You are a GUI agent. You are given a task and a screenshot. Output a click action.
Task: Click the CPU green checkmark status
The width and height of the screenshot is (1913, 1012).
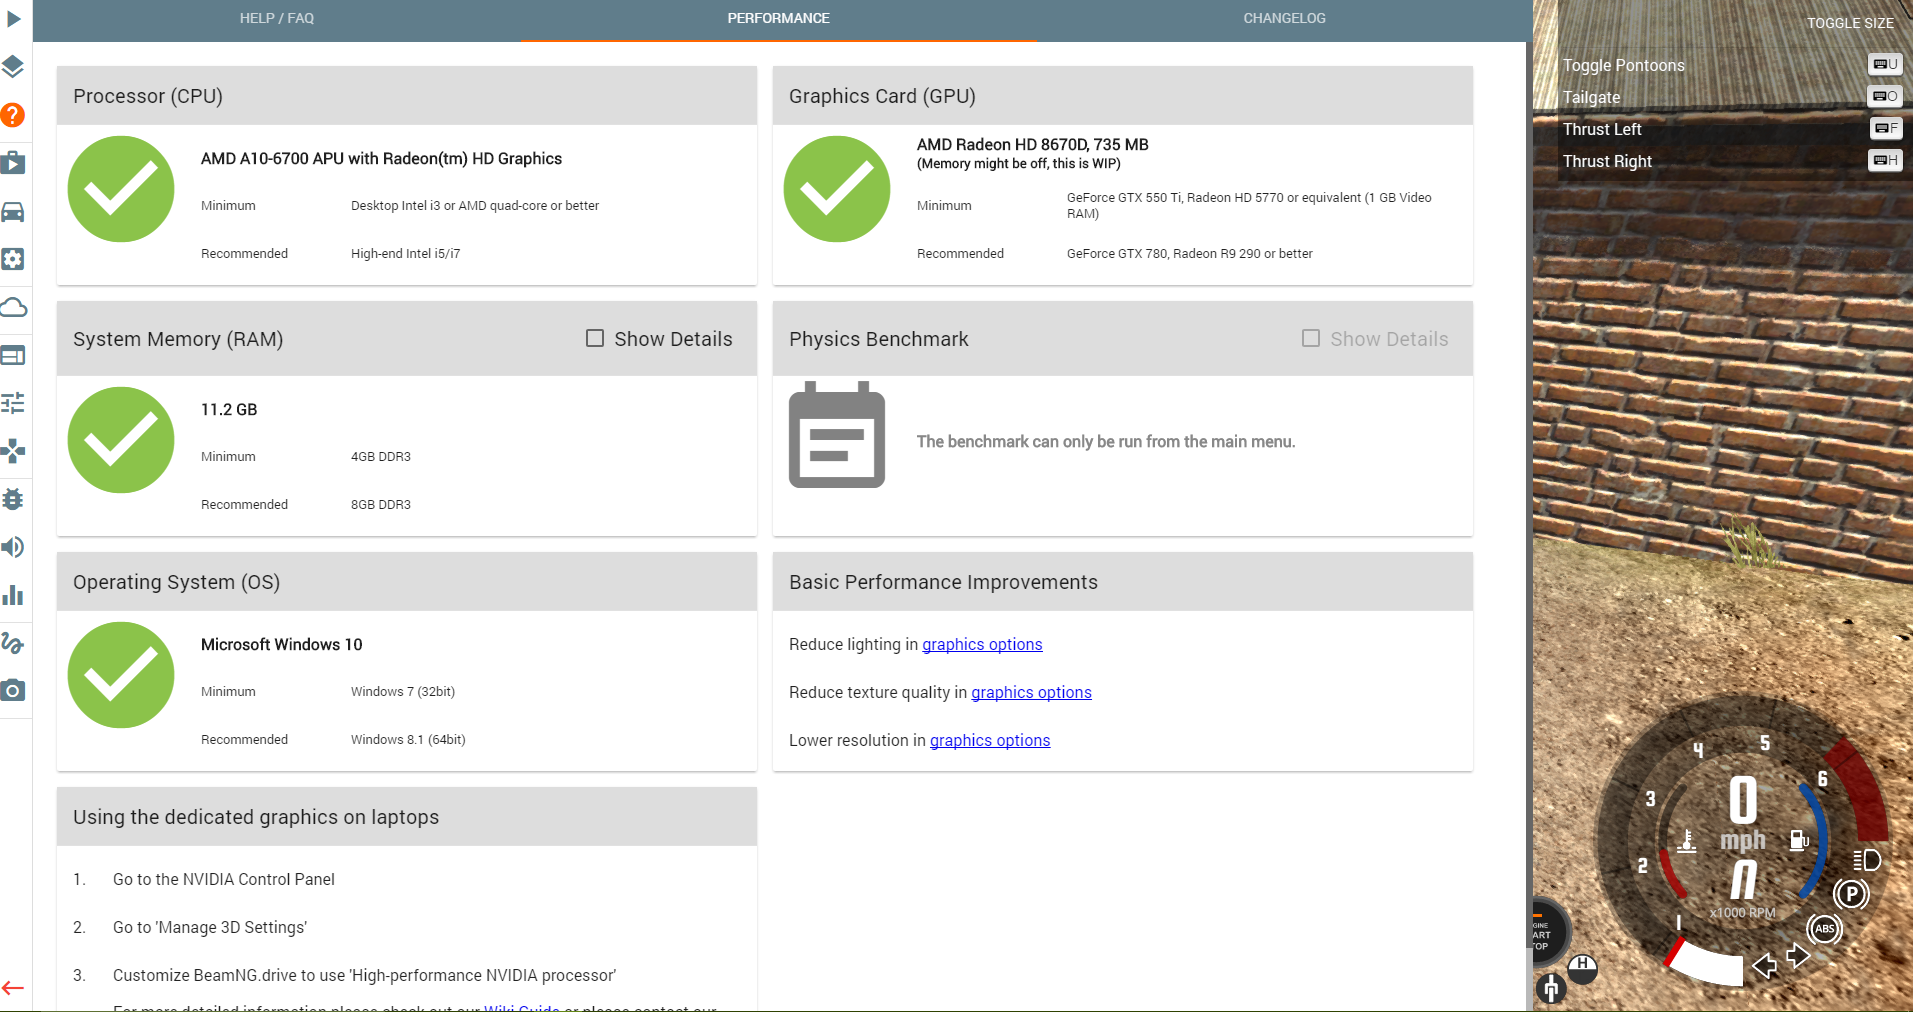click(x=121, y=189)
